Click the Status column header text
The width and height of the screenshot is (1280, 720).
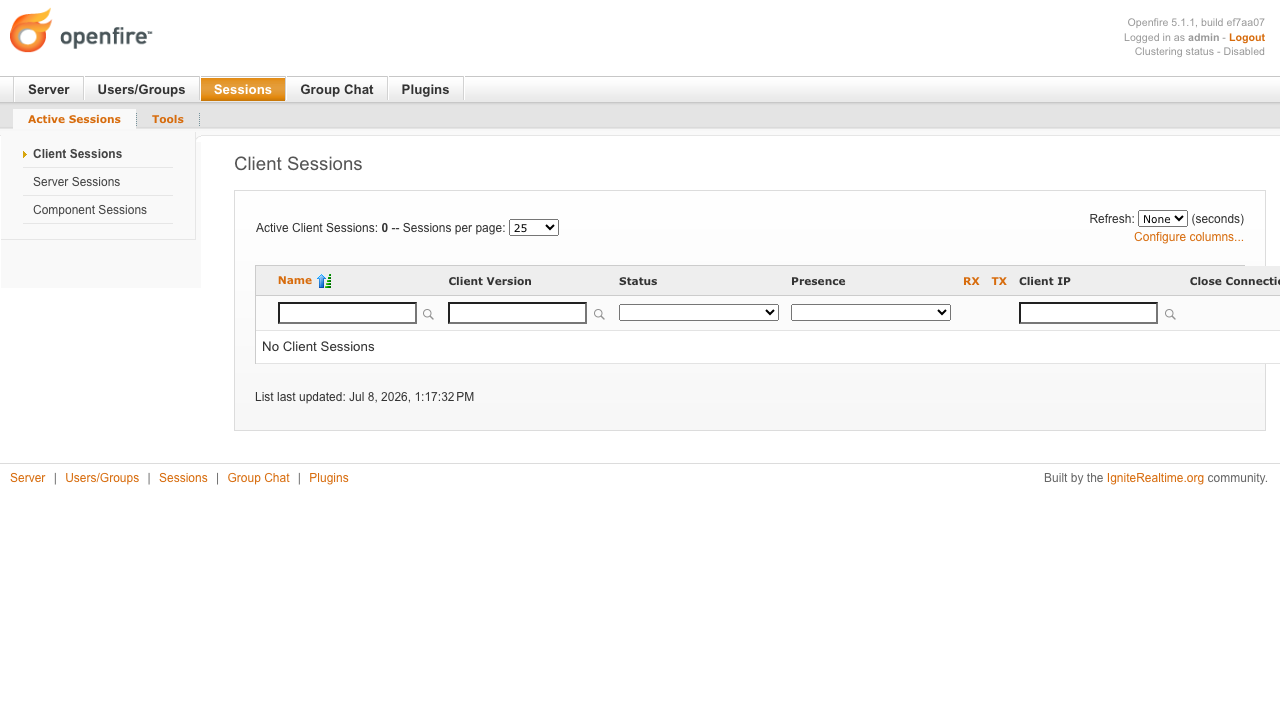638,281
